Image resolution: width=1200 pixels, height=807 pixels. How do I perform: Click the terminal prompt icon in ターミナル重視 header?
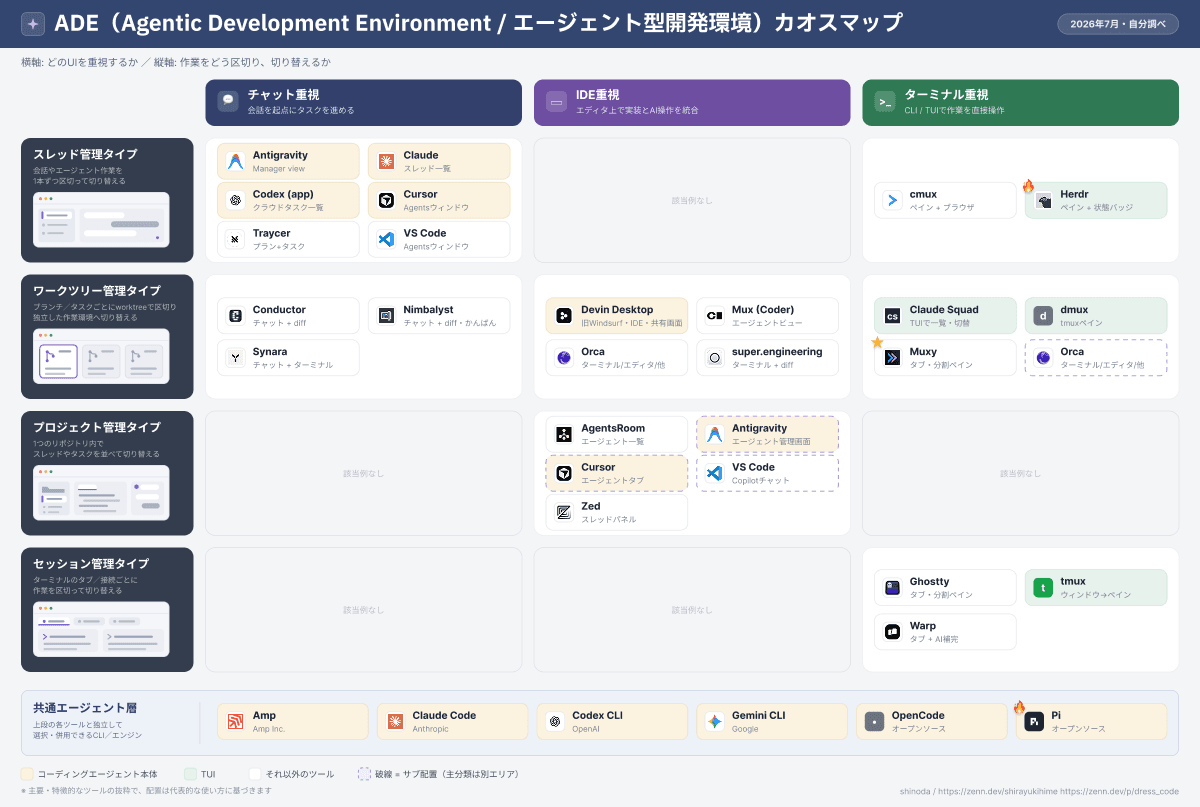tap(885, 102)
